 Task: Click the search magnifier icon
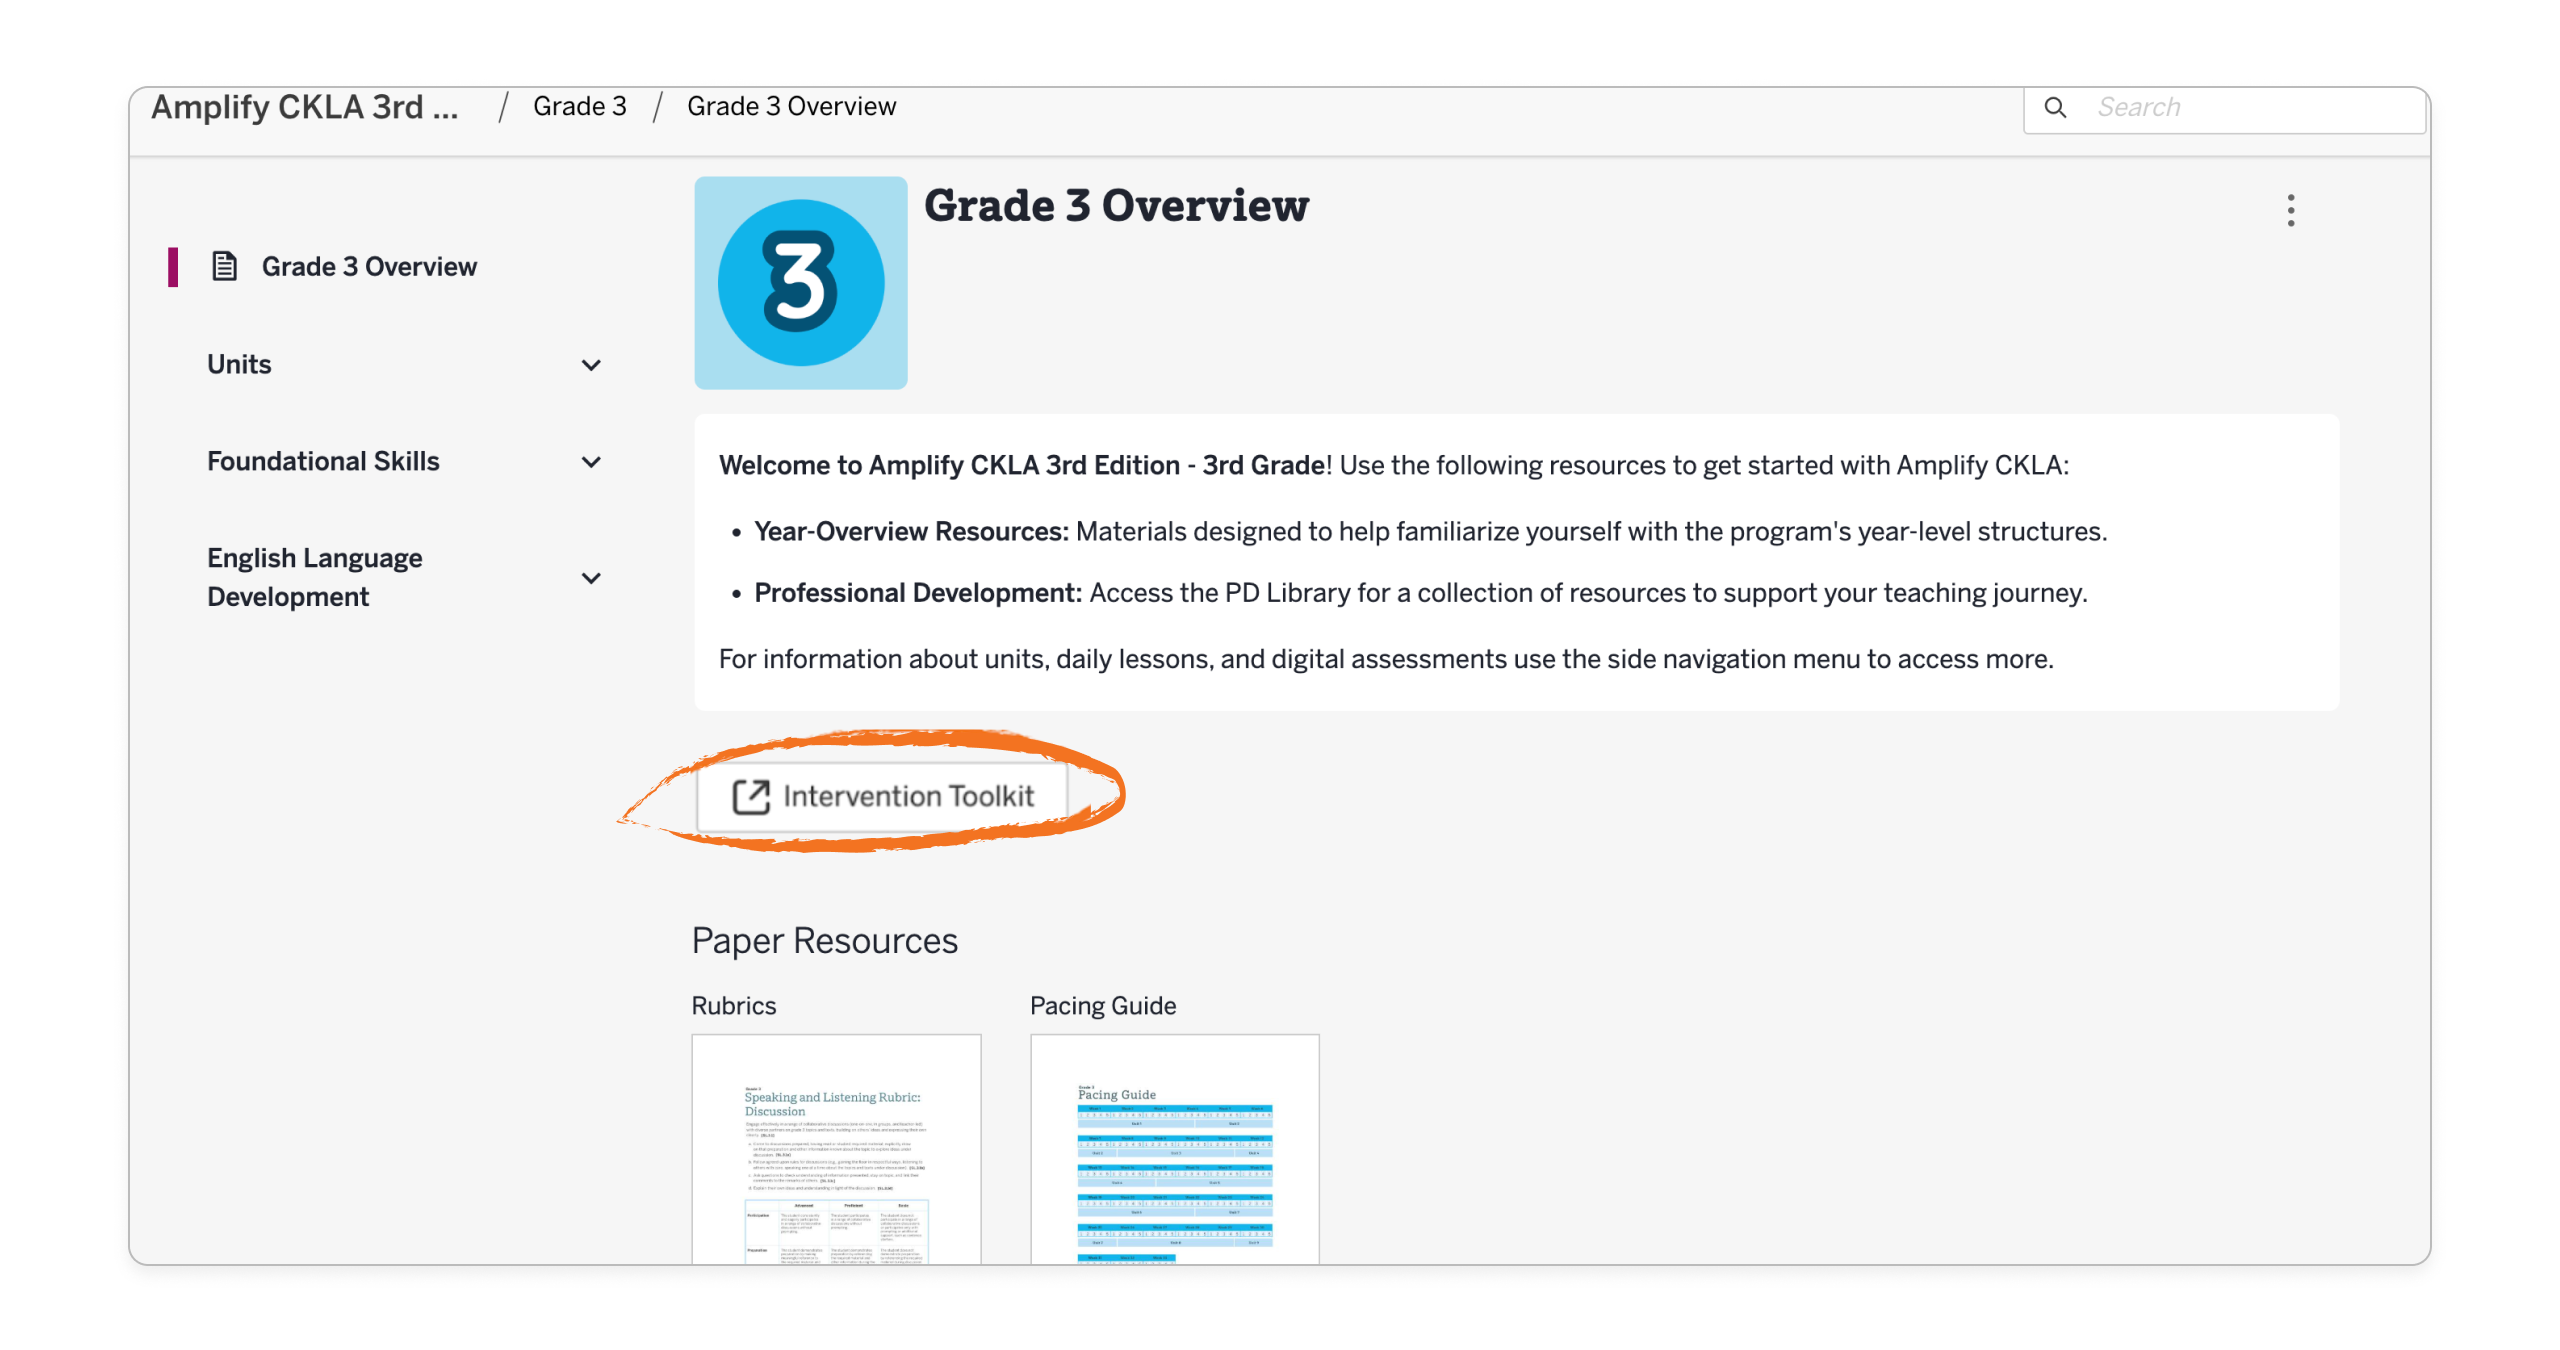click(2054, 107)
